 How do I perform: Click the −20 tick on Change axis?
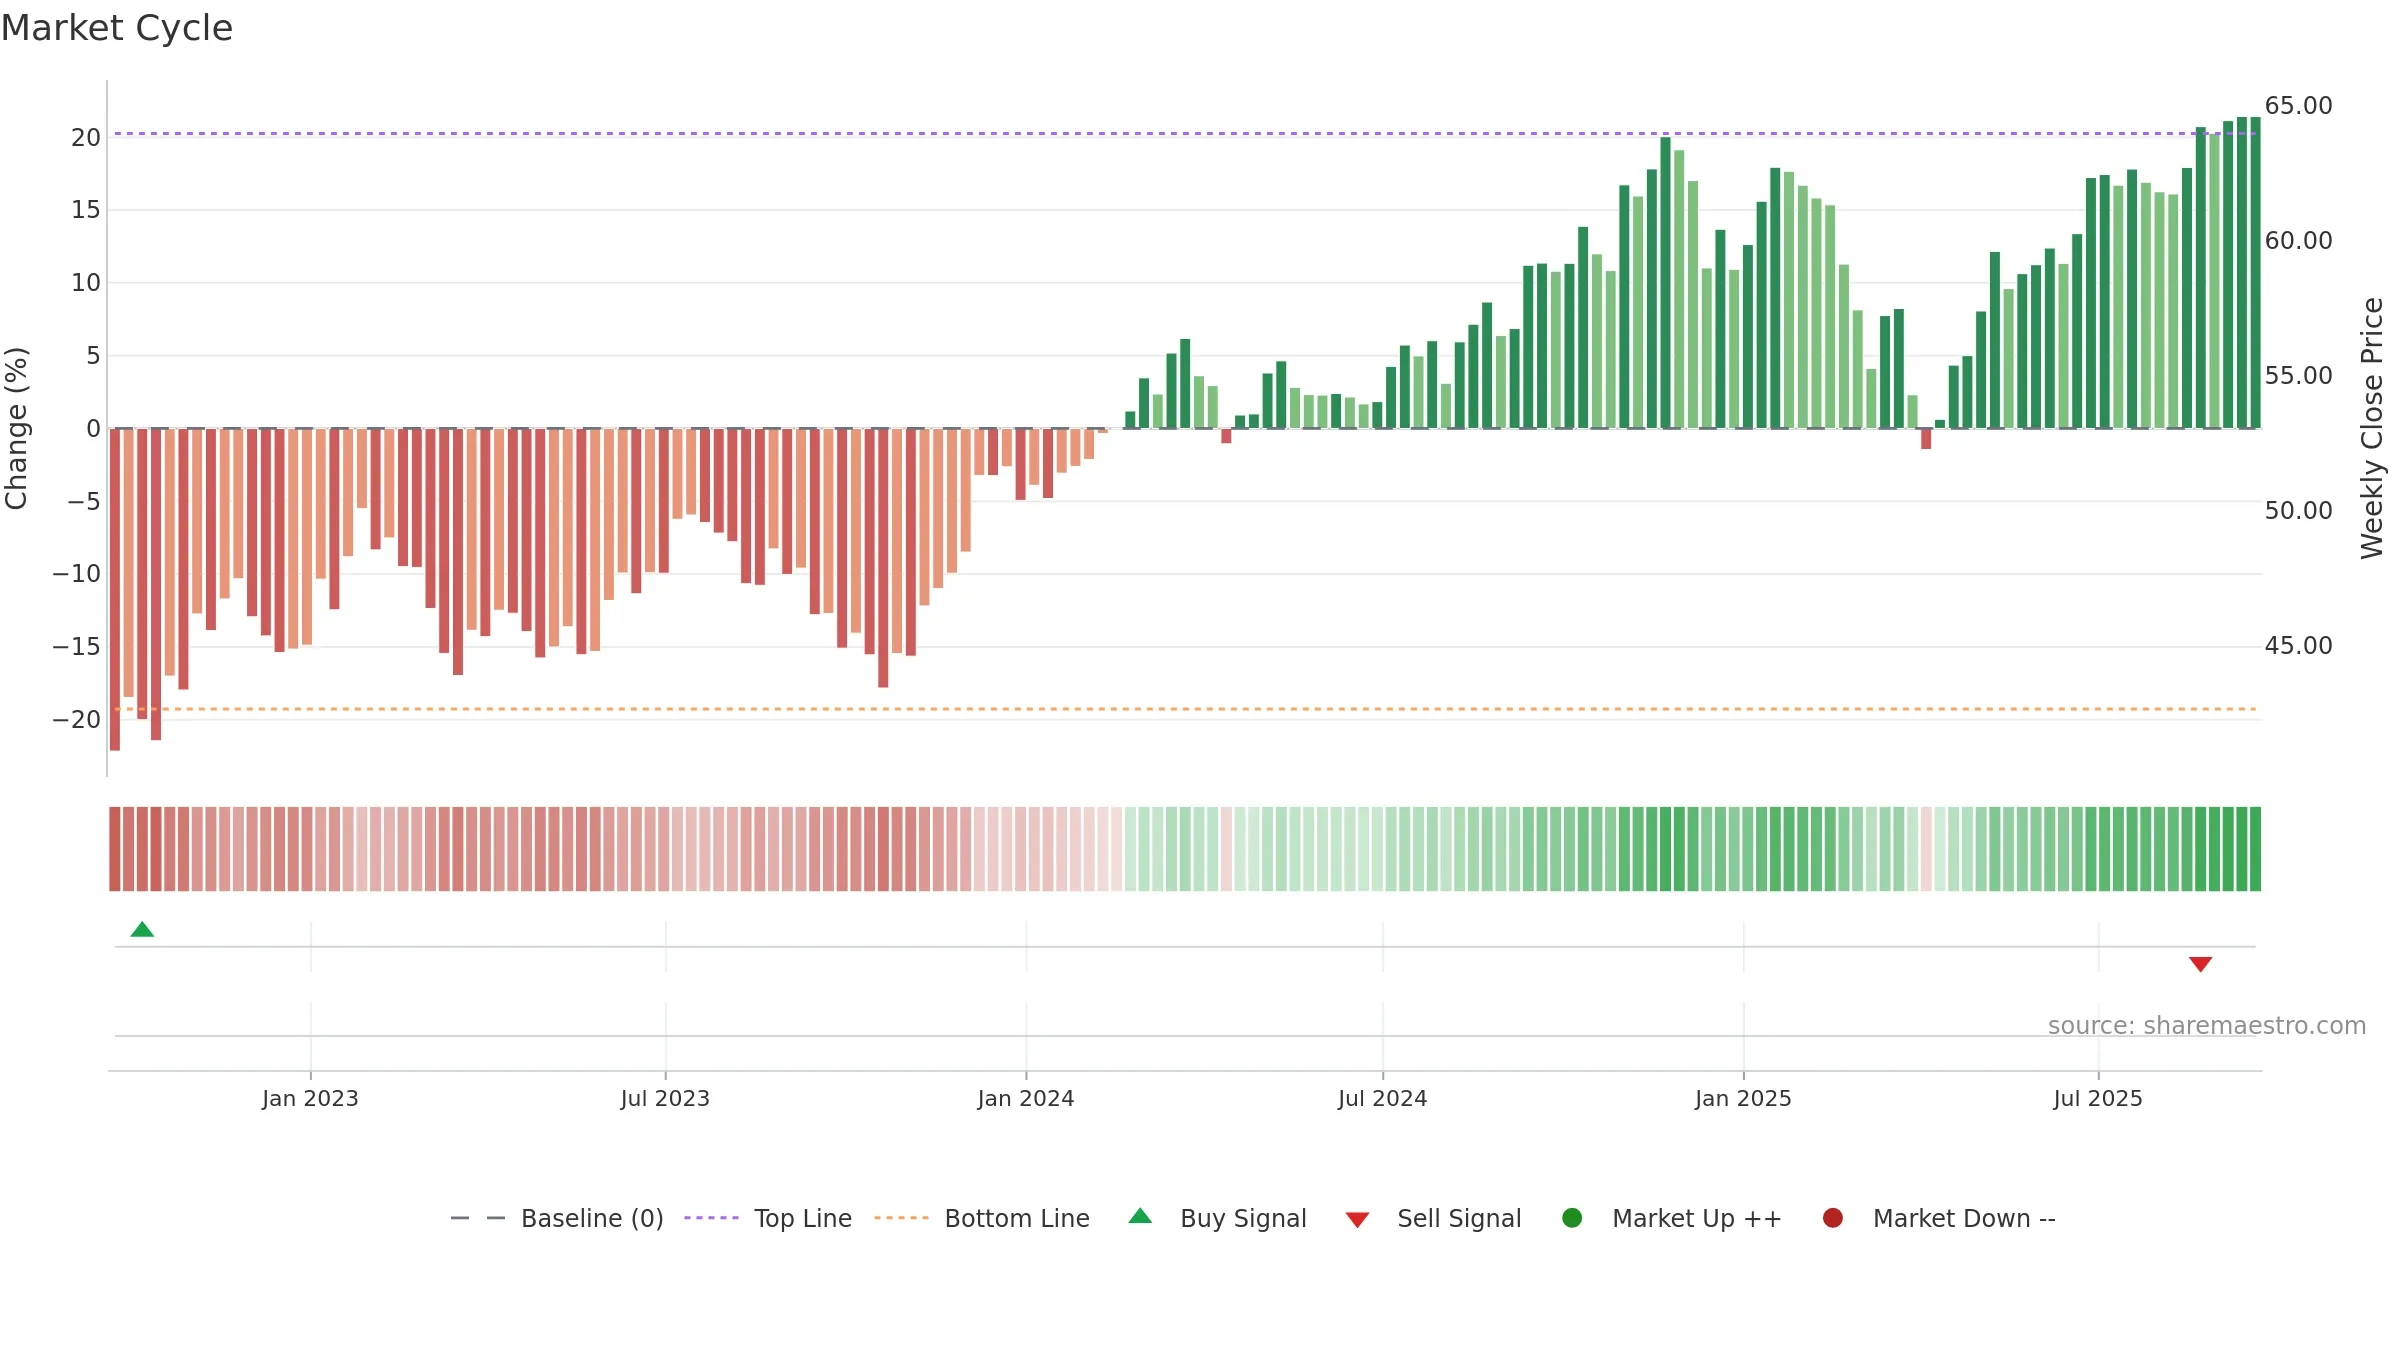(x=76, y=719)
